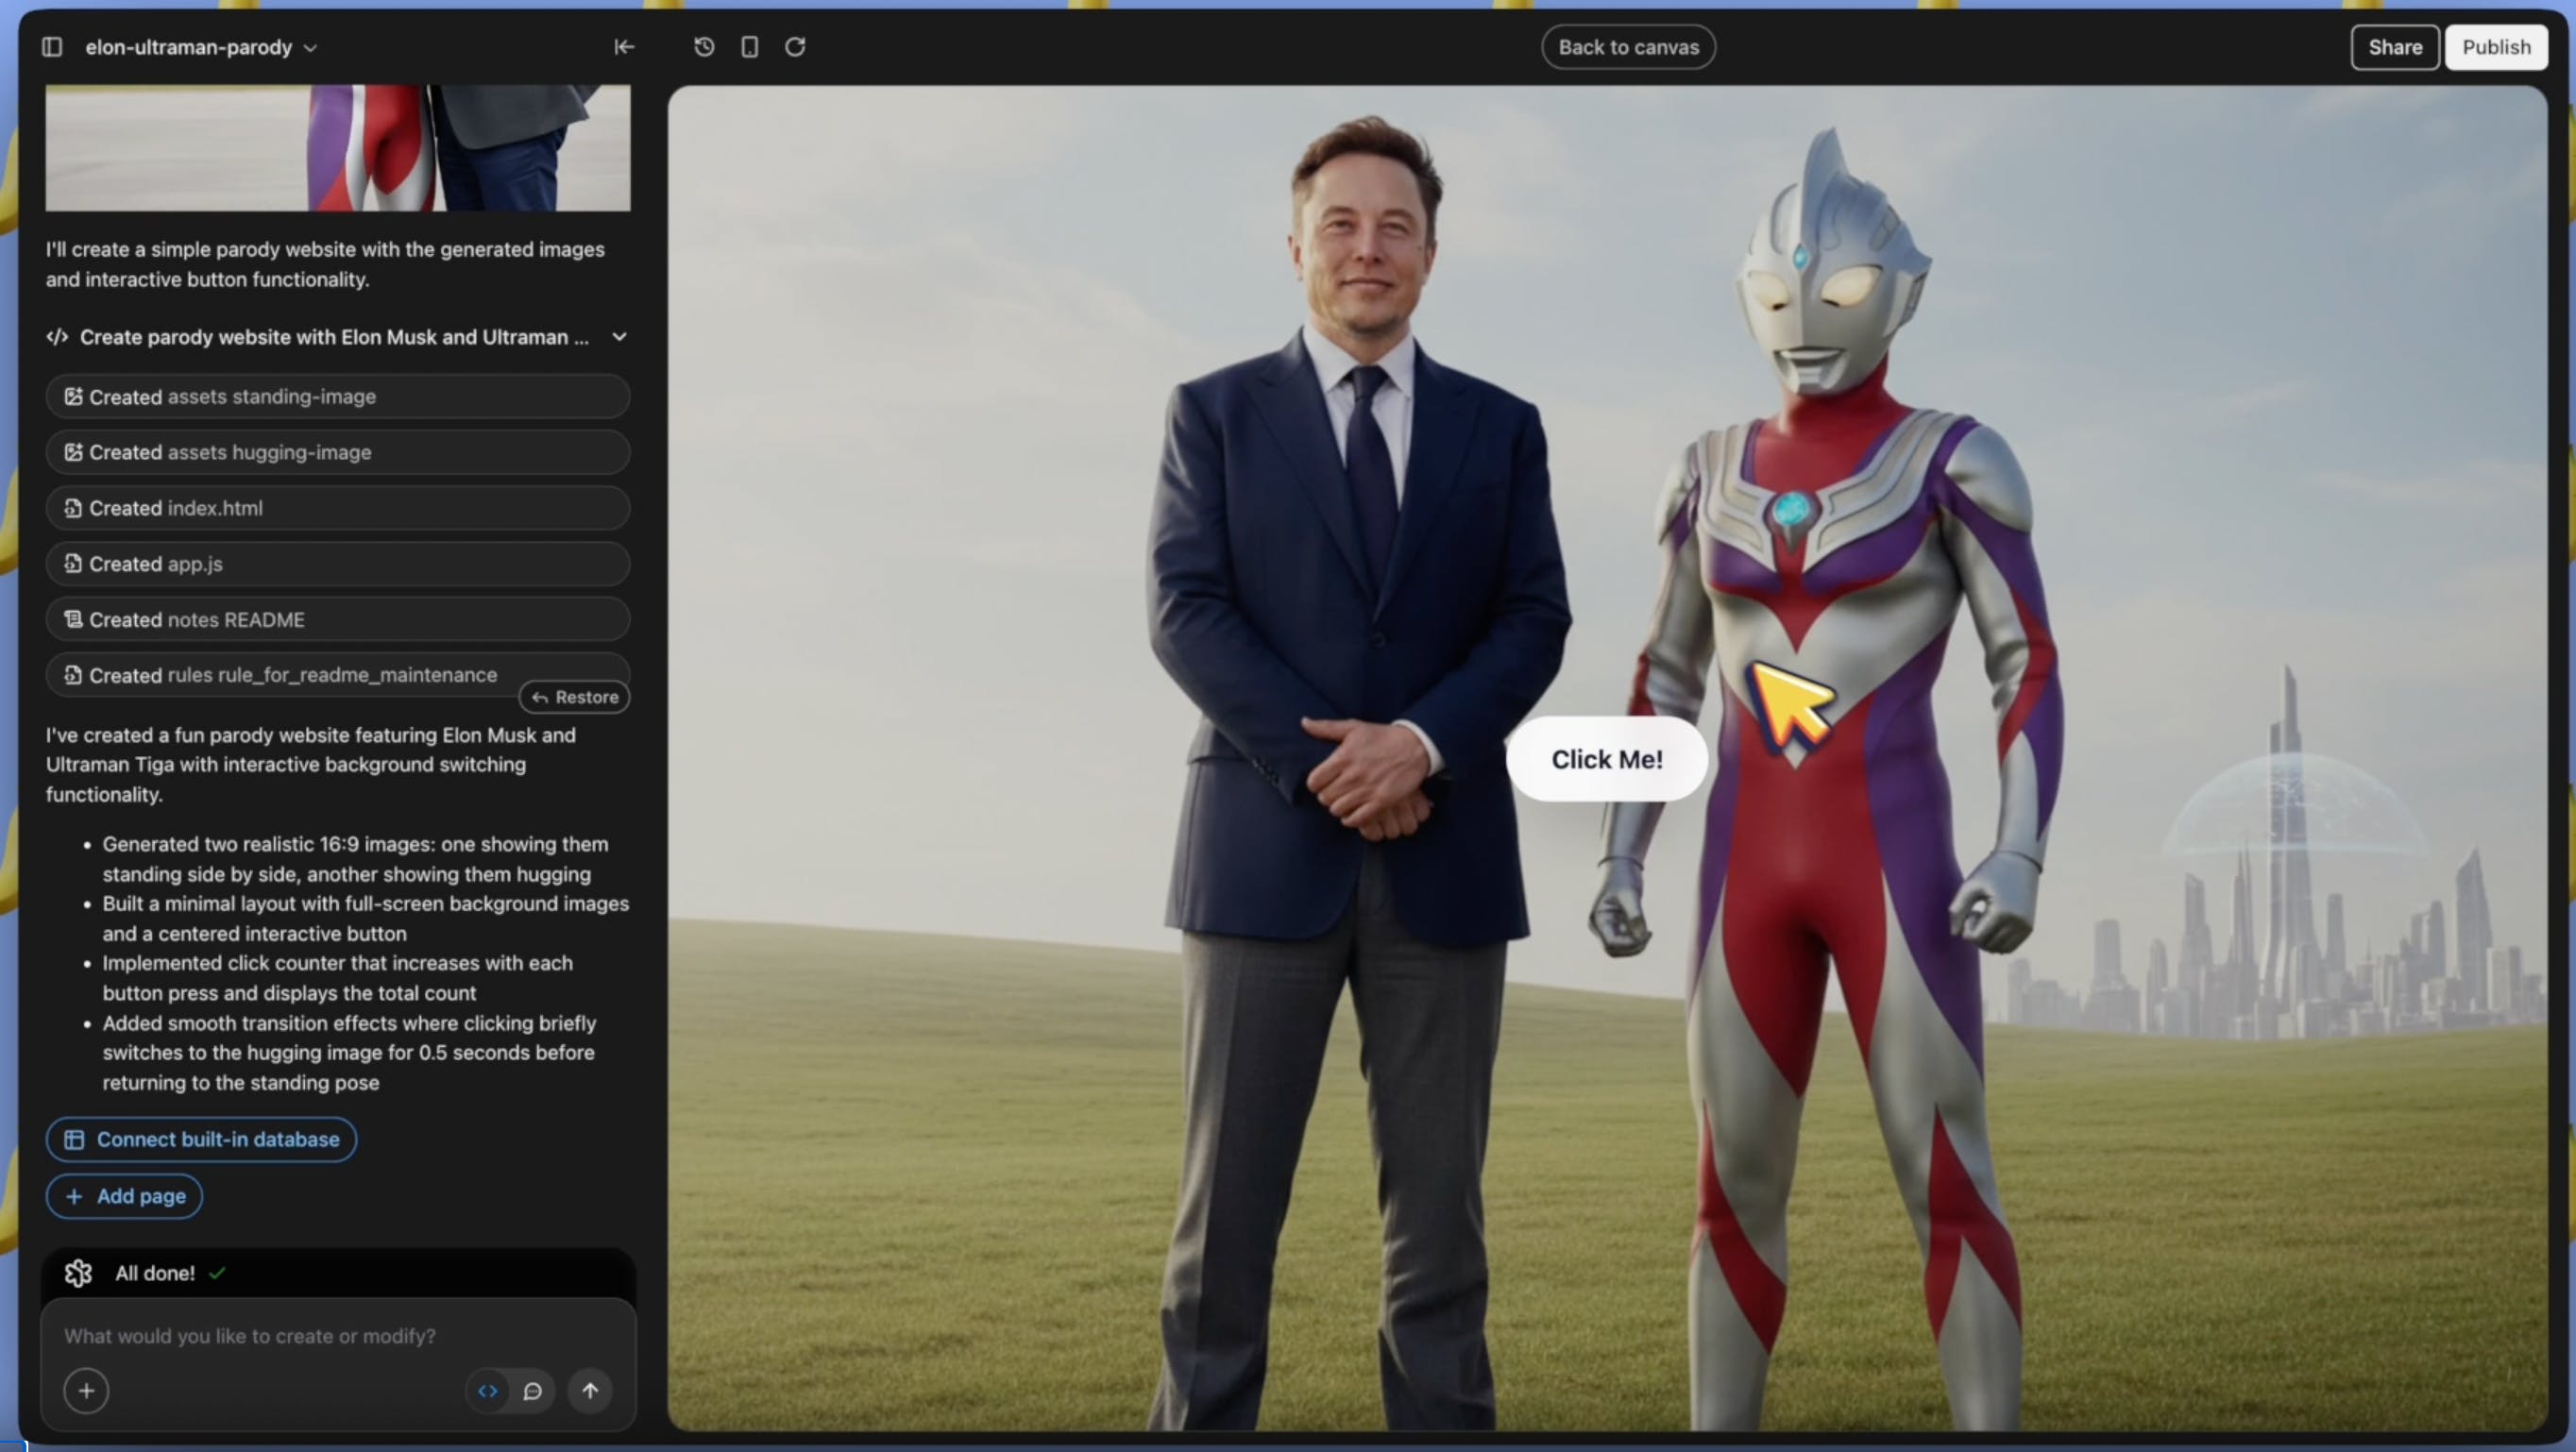This screenshot has height=1452, width=2576.
Task: Click the image icon on standing-image row
Action: tap(73, 396)
